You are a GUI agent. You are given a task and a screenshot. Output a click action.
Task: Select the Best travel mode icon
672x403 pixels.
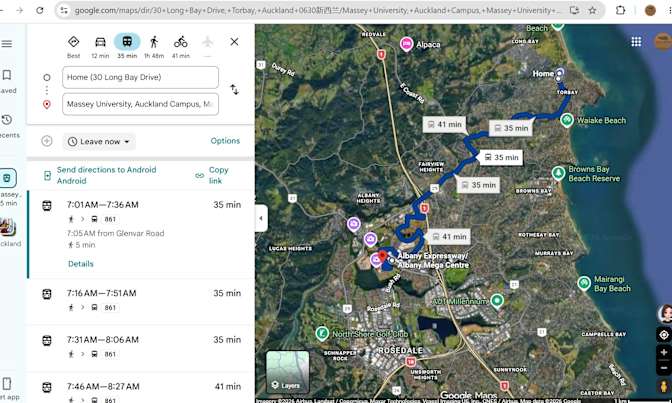[73, 42]
